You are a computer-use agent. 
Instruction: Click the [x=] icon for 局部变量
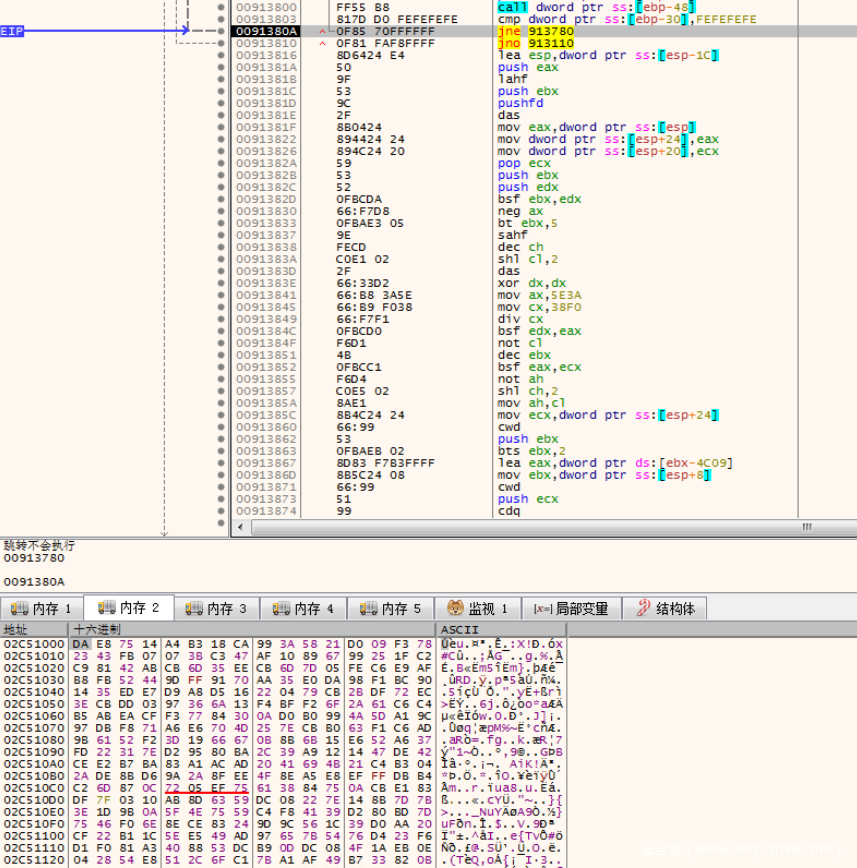click(542, 608)
